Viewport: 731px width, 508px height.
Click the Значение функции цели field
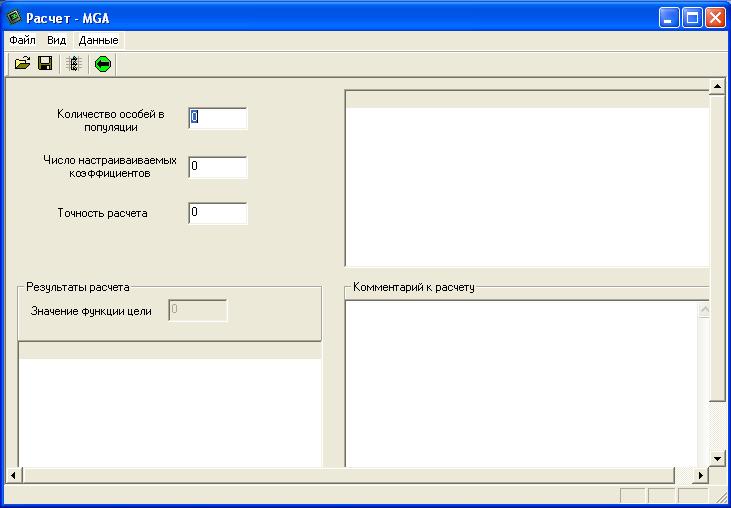click(x=198, y=311)
